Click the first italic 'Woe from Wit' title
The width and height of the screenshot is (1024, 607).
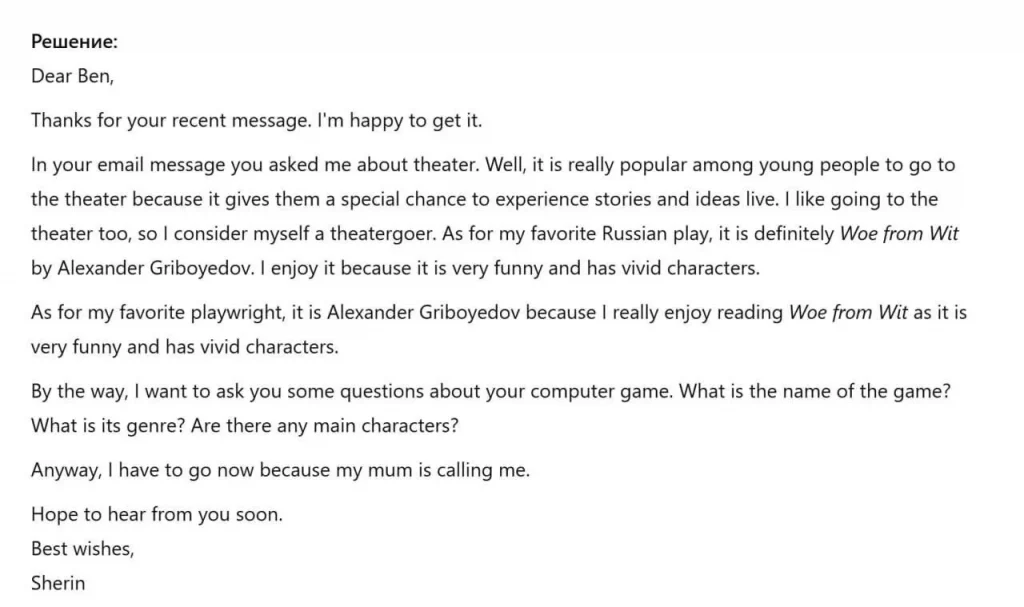click(899, 234)
